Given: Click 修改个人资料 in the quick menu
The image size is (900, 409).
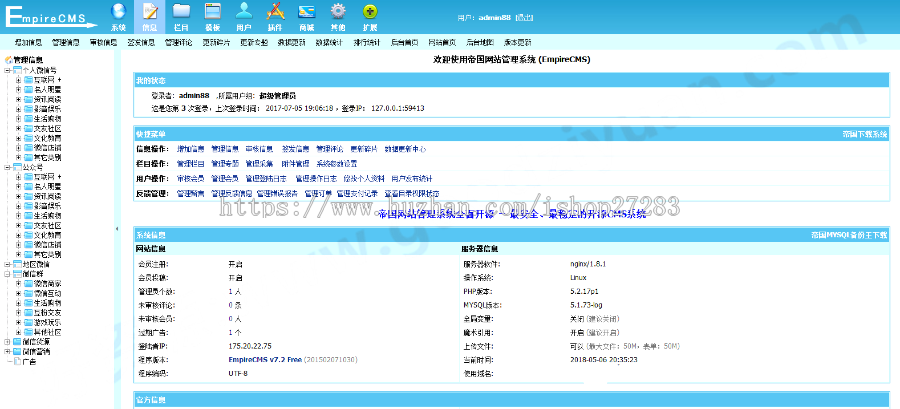Looking at the screenshot, I should (x=364, y=178).
